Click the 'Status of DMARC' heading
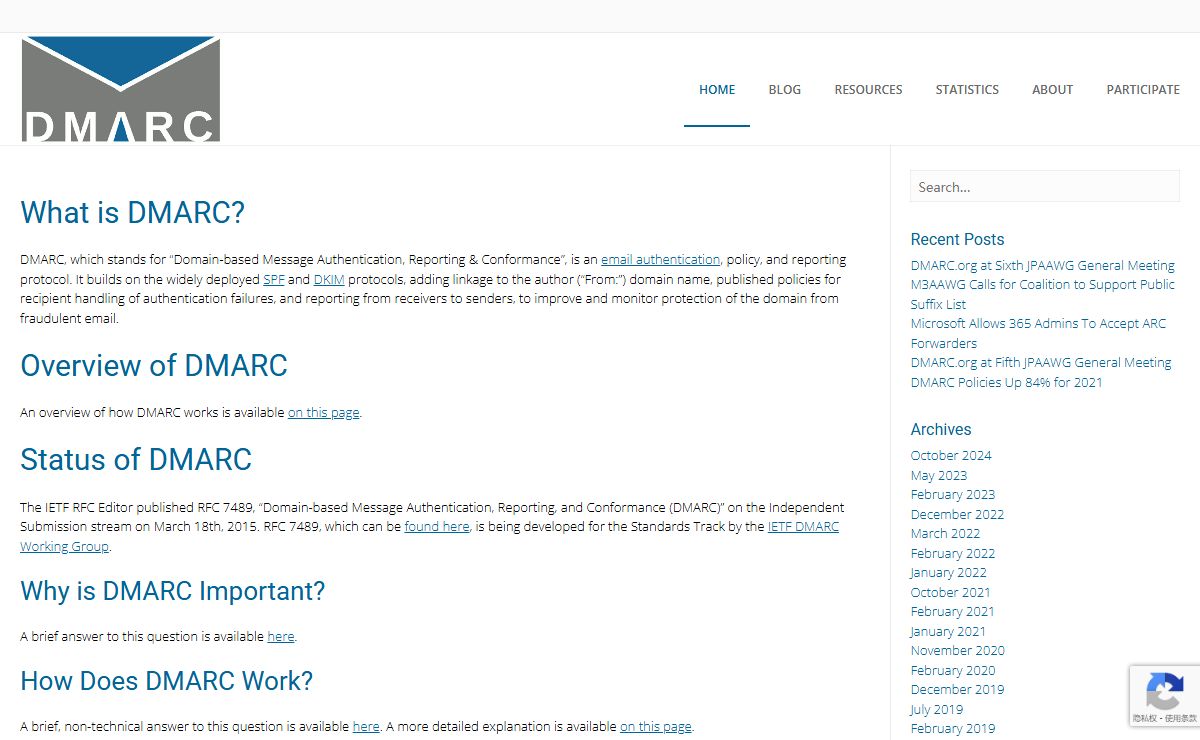1200x740 pixels. (x=136, y=460)
